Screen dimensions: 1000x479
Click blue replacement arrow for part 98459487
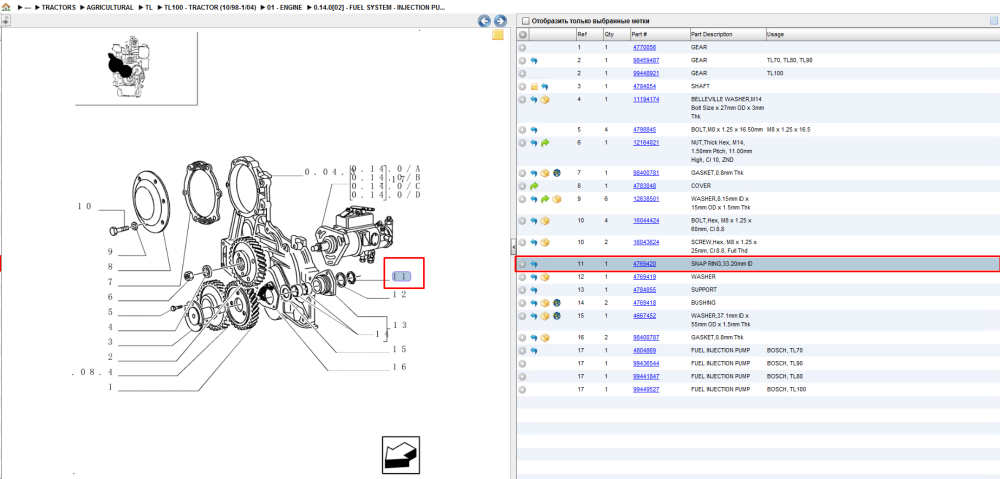(534, 61)
